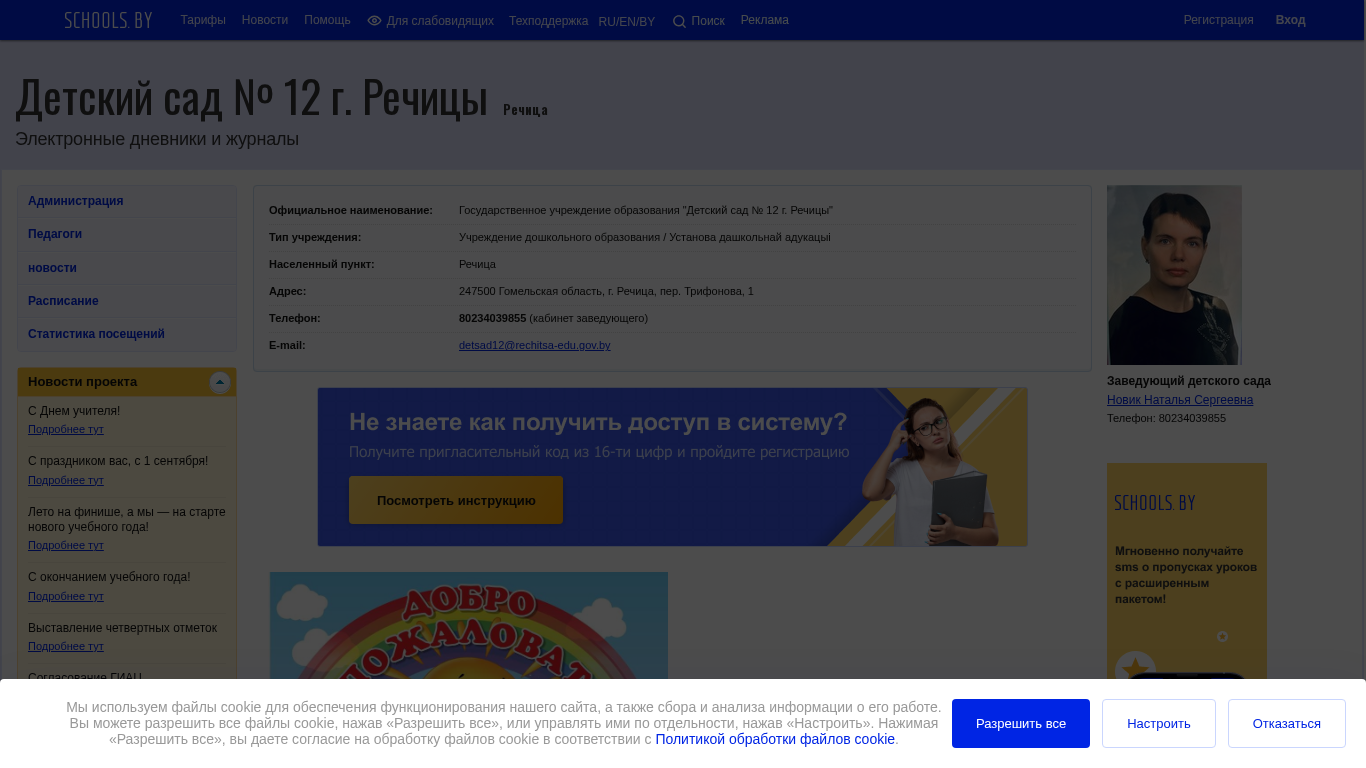Collapse the Новости проекта panel arrow
The image size is (1366, 768).
[x=220, y=382]
